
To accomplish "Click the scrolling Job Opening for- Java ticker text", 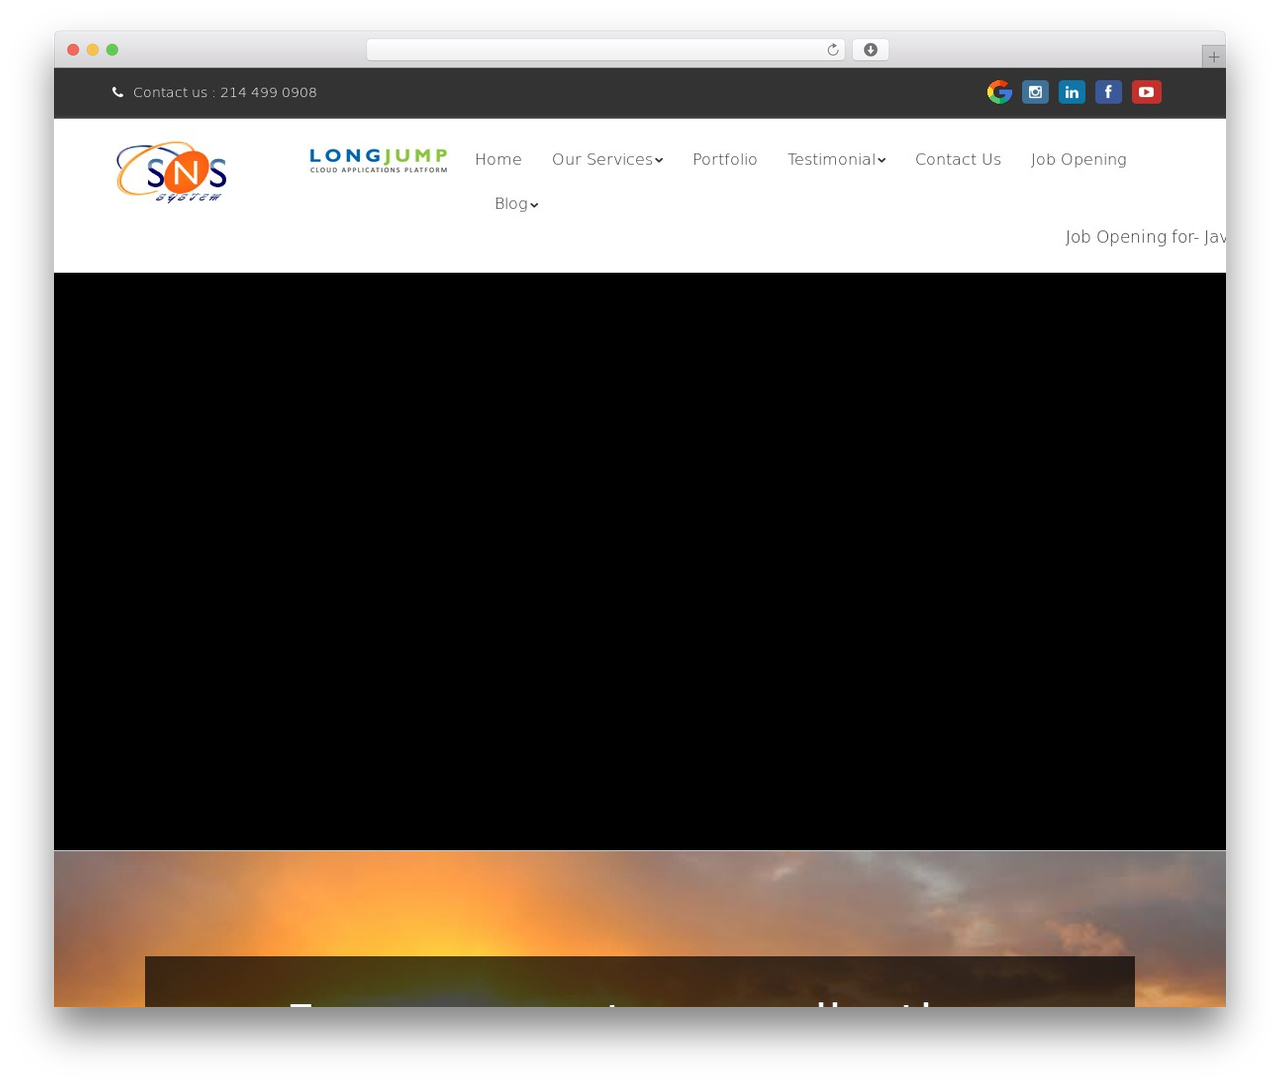I will [1145, 237].
